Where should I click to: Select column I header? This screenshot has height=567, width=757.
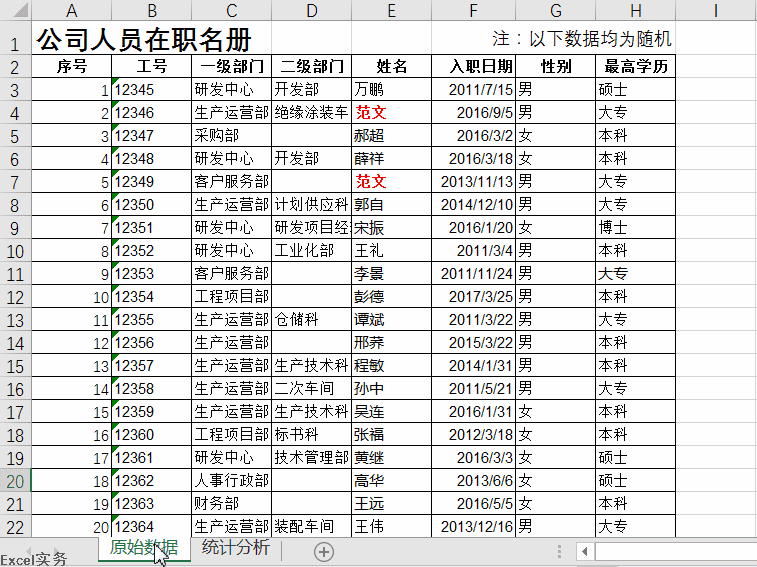coord(716,10)
